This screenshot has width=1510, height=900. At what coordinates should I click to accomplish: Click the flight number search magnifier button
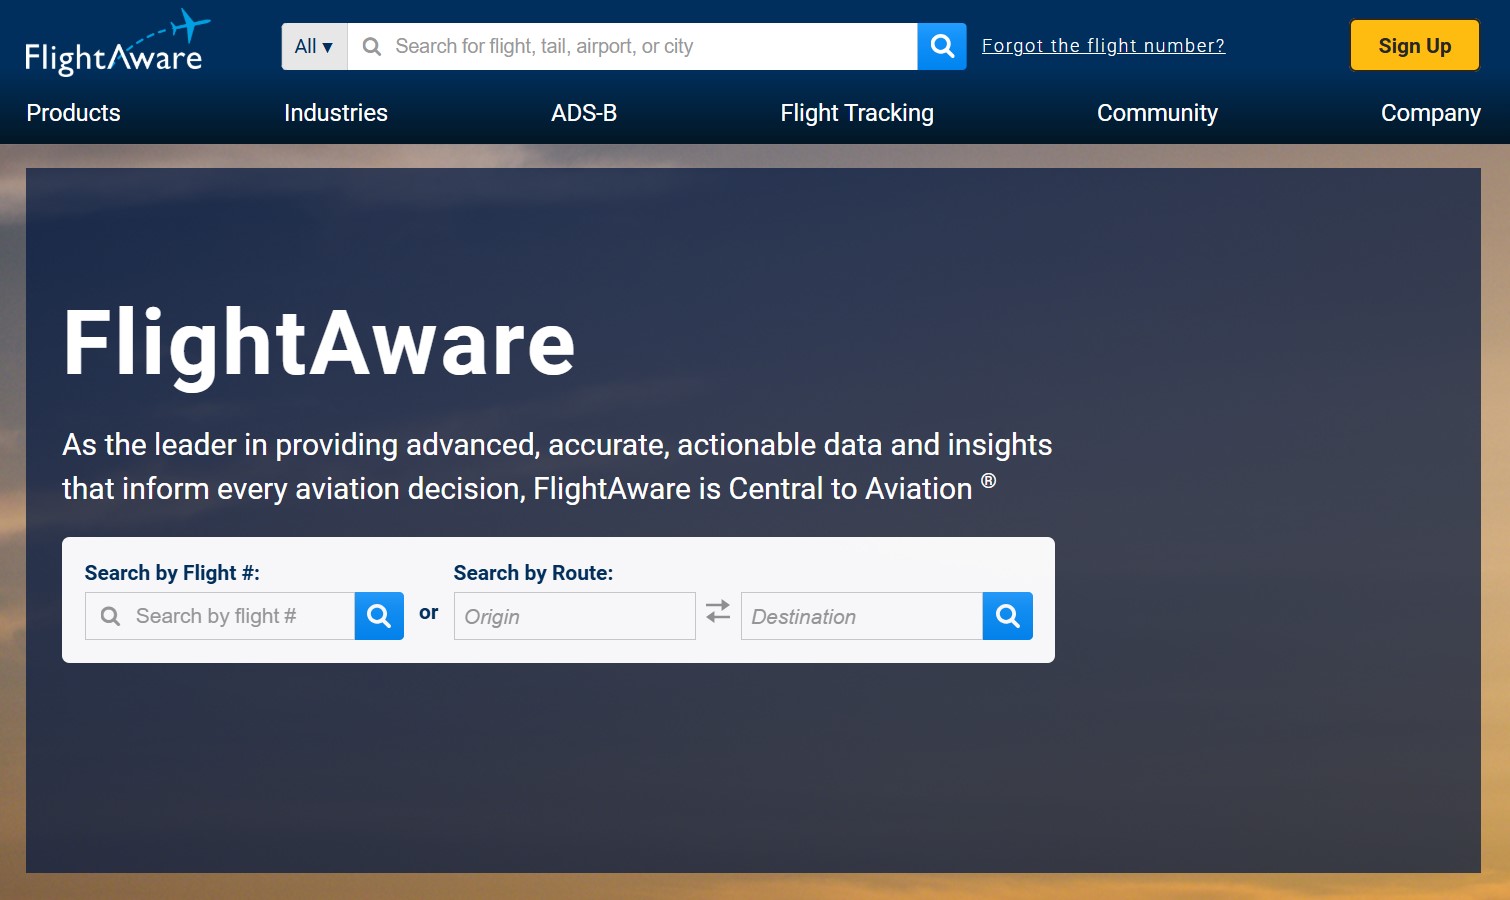point(379,616)
